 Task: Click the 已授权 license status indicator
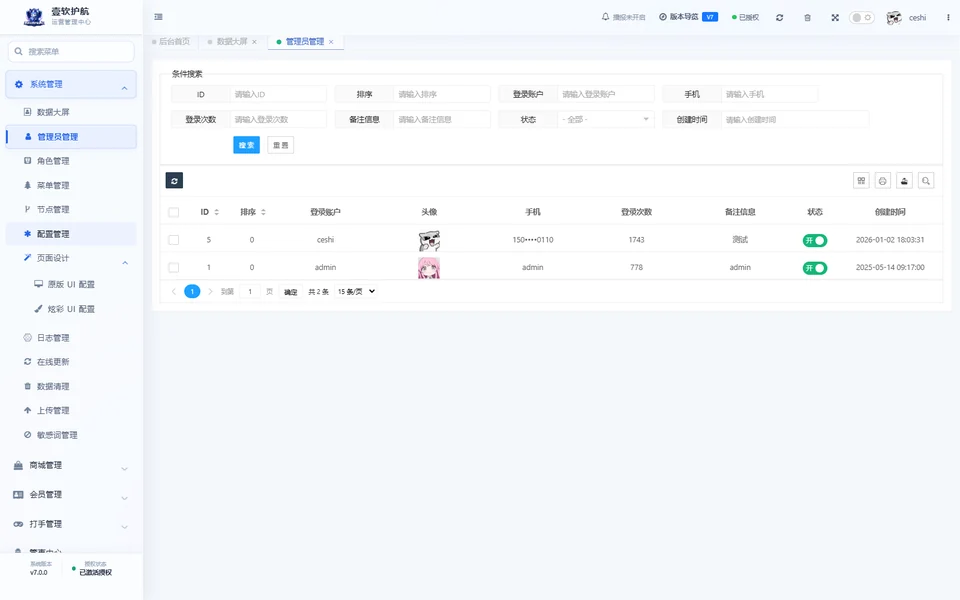[x=745, y=17]
